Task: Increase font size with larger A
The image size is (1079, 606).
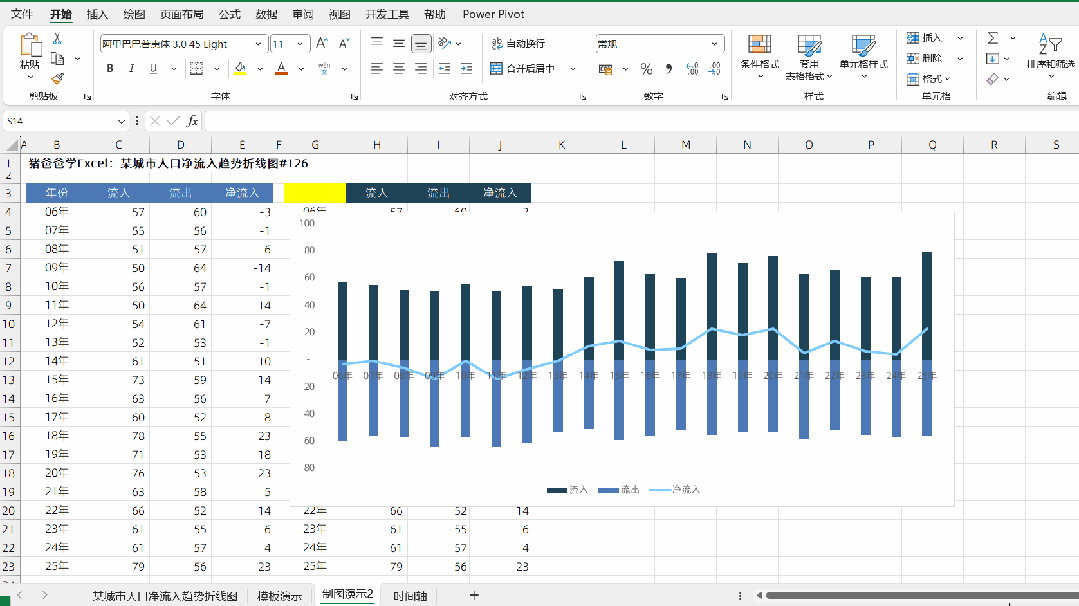Action: coord(321,44)
